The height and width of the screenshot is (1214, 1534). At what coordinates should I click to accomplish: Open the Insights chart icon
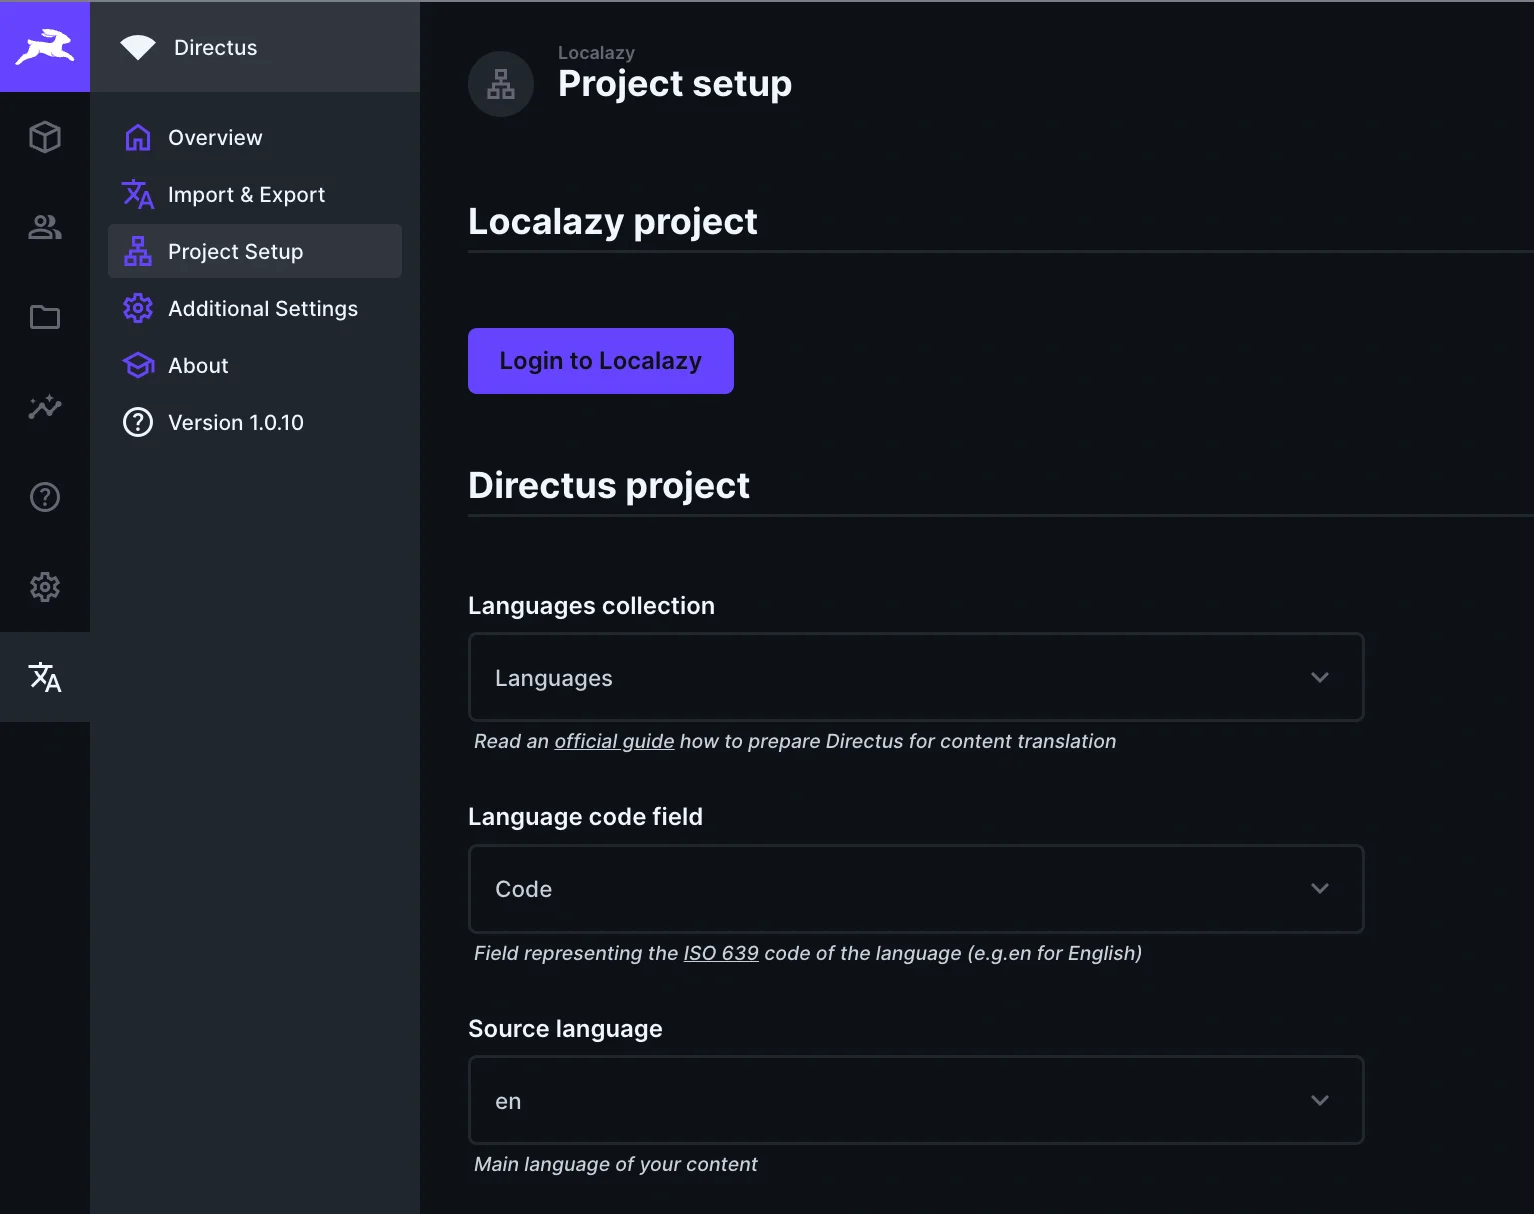point(45,407)
